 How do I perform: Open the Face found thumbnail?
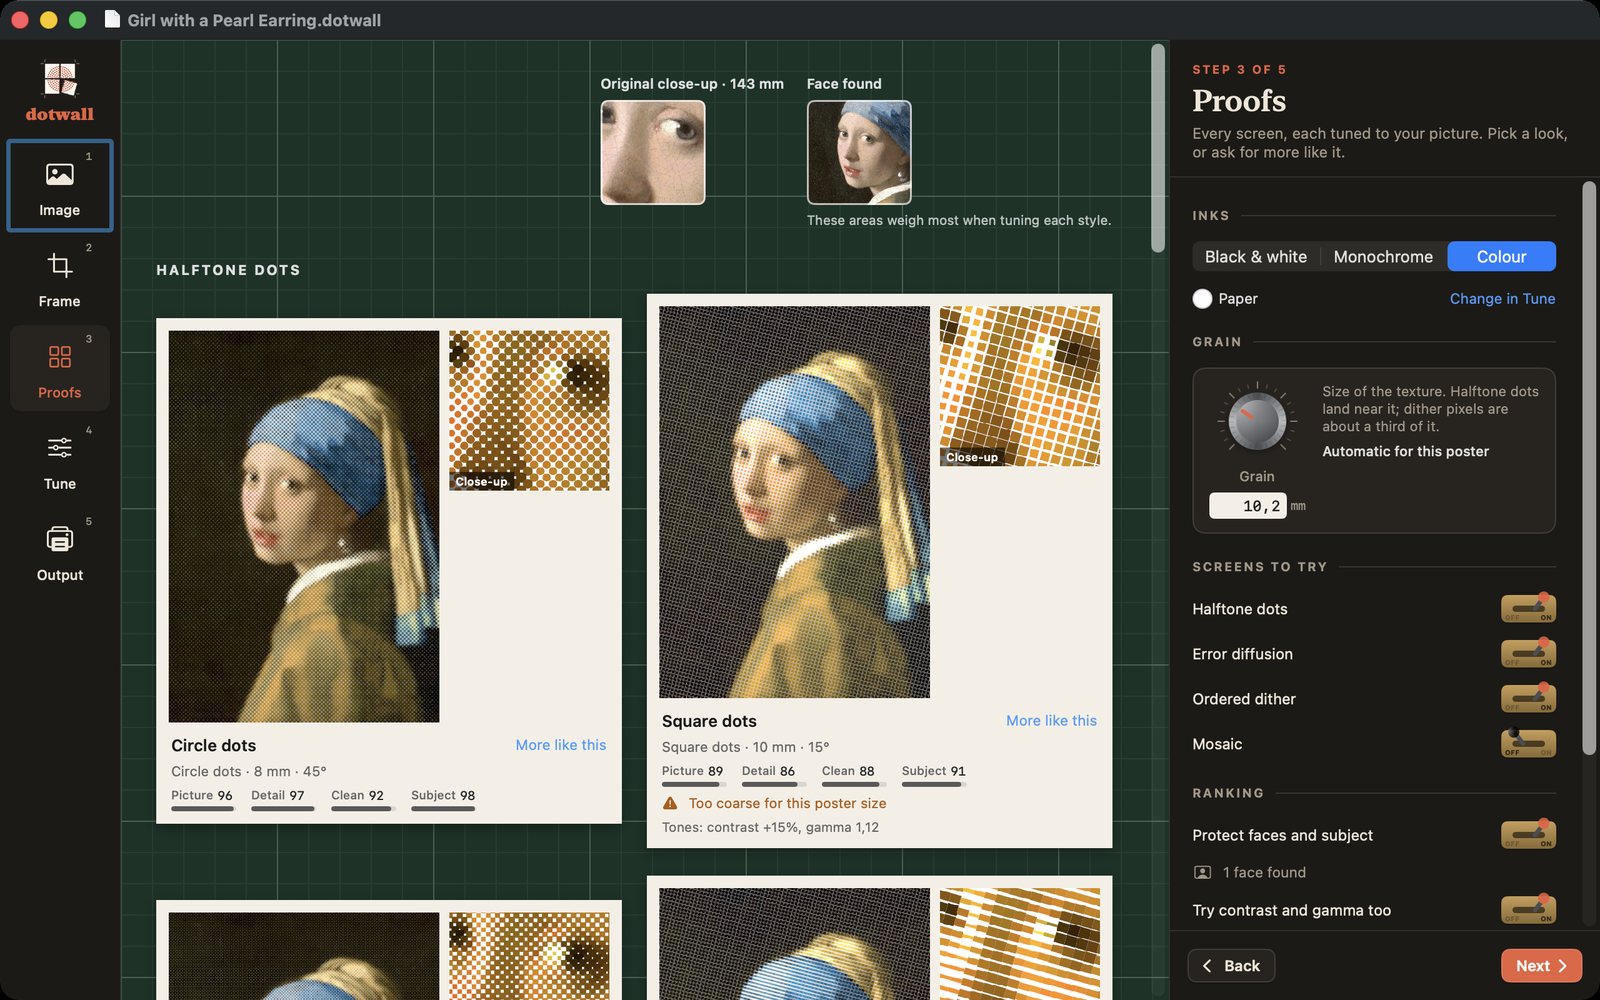pos(859,153)
